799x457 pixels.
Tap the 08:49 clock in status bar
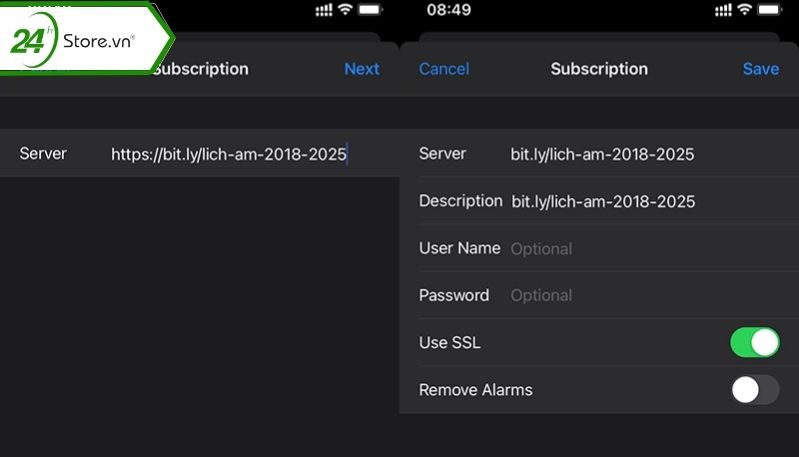coord(449,9)
